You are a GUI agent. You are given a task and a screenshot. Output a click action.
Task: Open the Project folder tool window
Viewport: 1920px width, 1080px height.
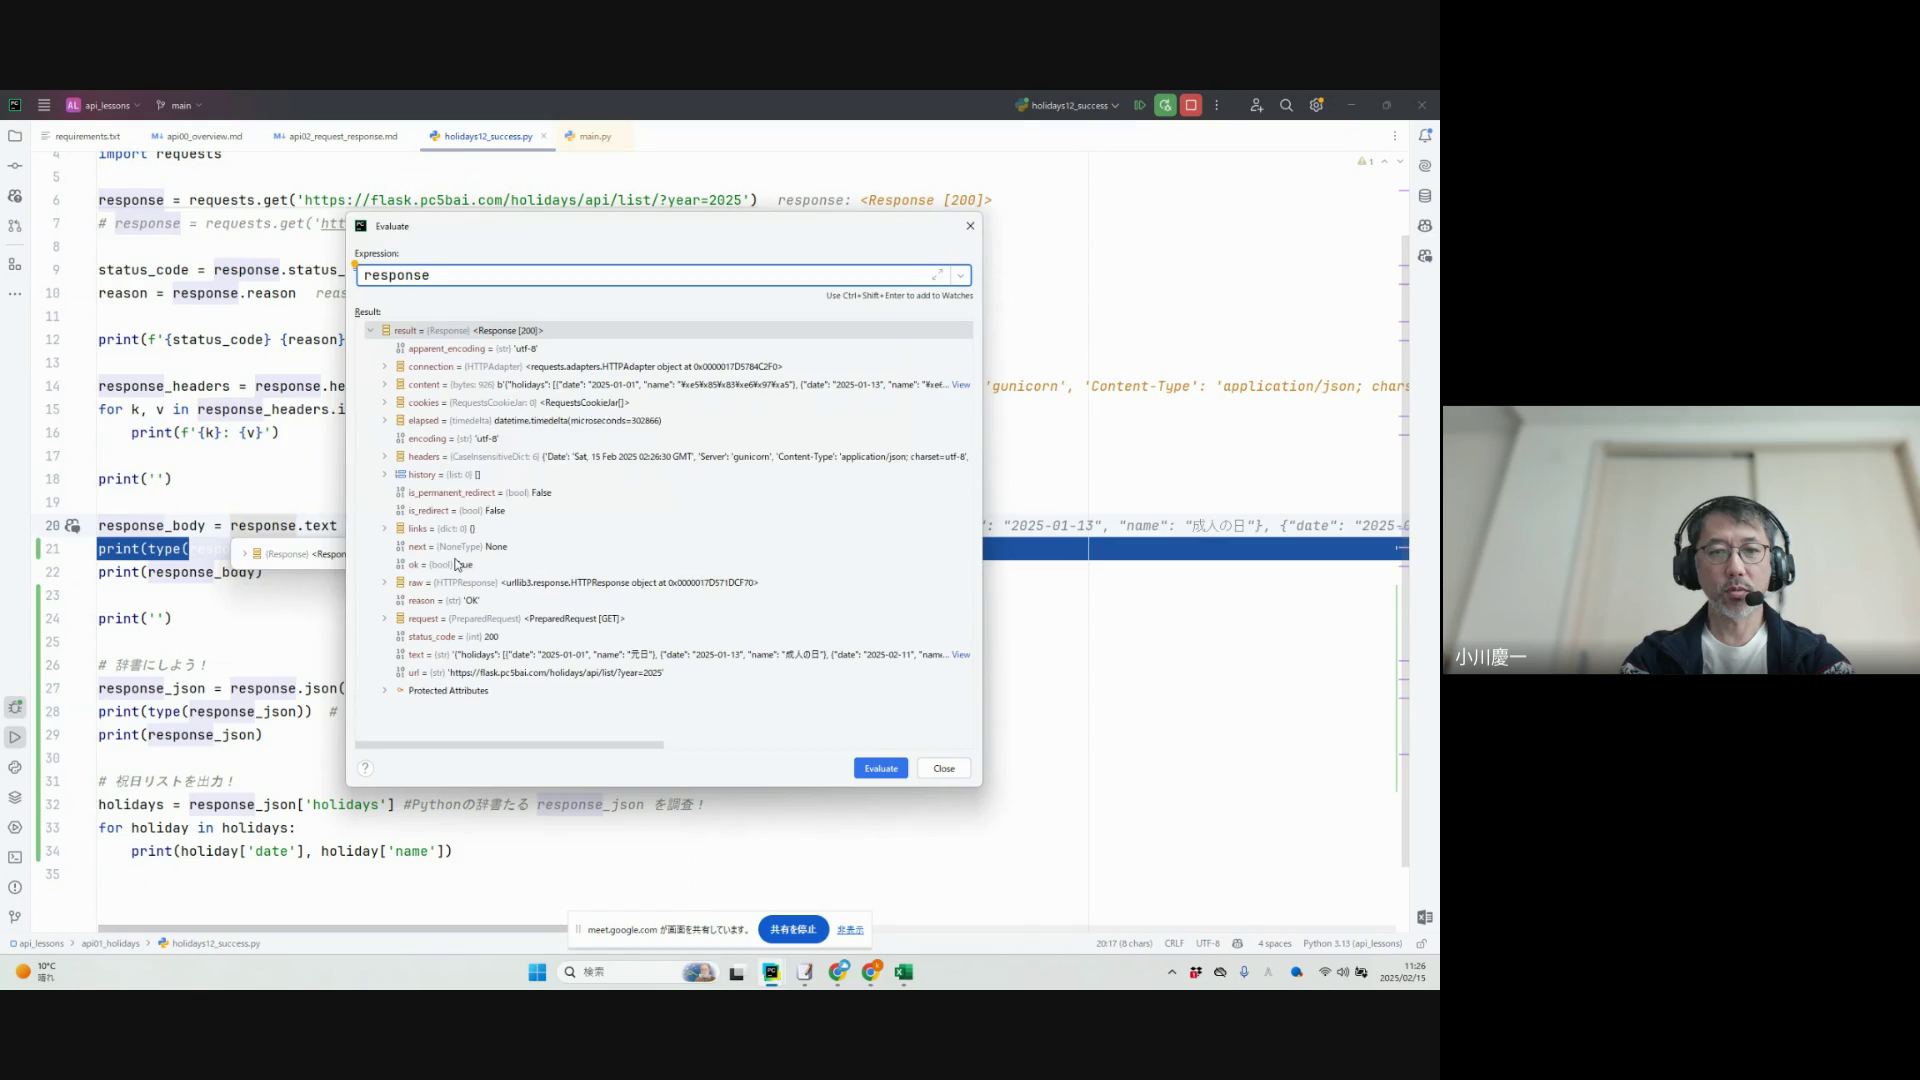click(15, 135)
